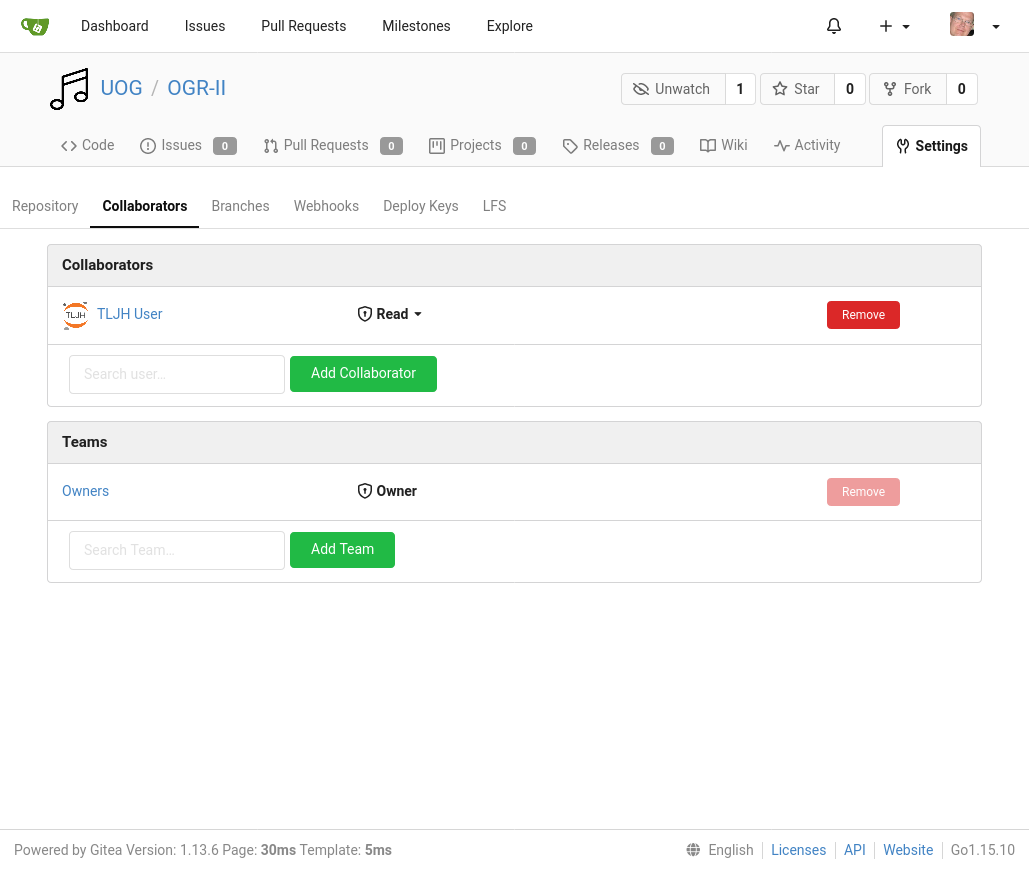Open the plus create-new dropdown

coord(894,26)
